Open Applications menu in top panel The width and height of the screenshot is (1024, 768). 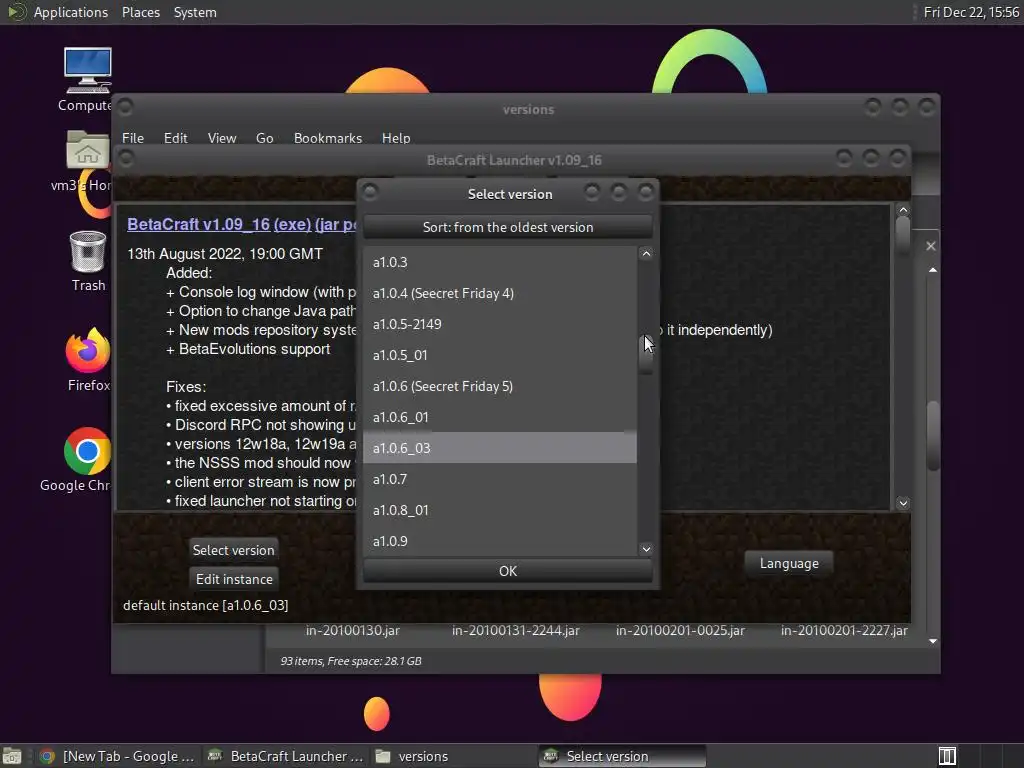point(71,12)
